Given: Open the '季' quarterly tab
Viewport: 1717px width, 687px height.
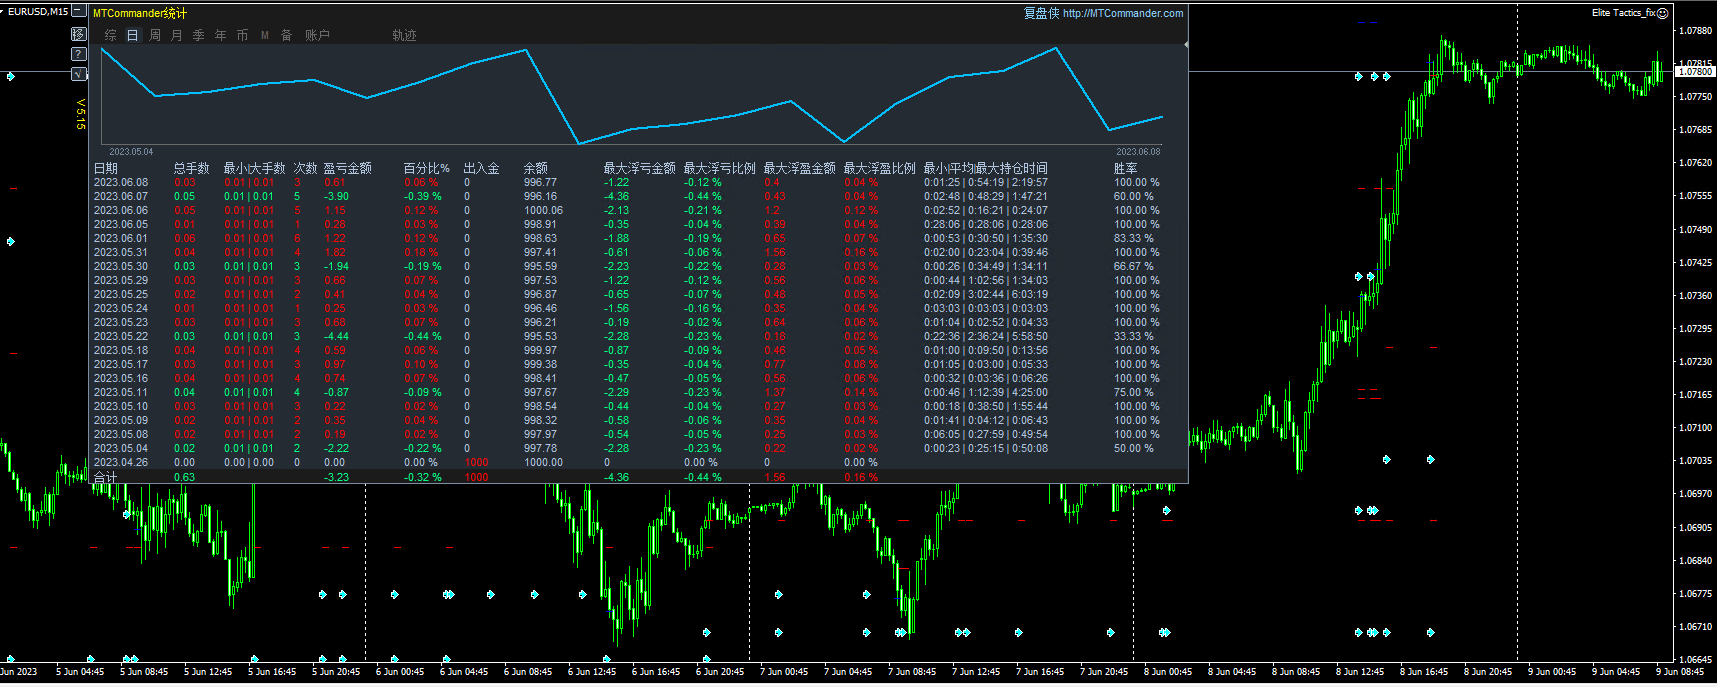Looking at the screenshot, I should click(x=199, y=35).
